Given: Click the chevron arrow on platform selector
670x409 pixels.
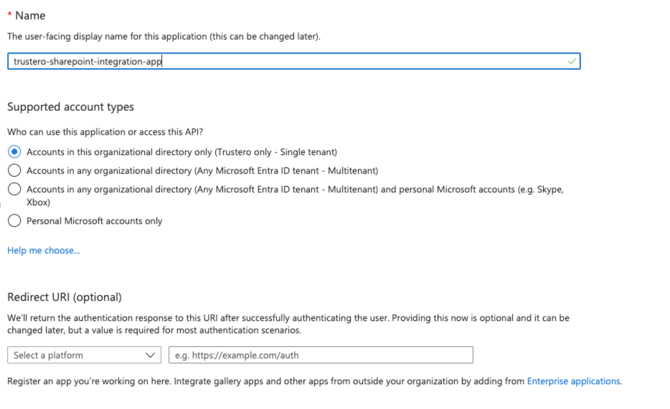Looking at the screenshot, I should [150, 355].
